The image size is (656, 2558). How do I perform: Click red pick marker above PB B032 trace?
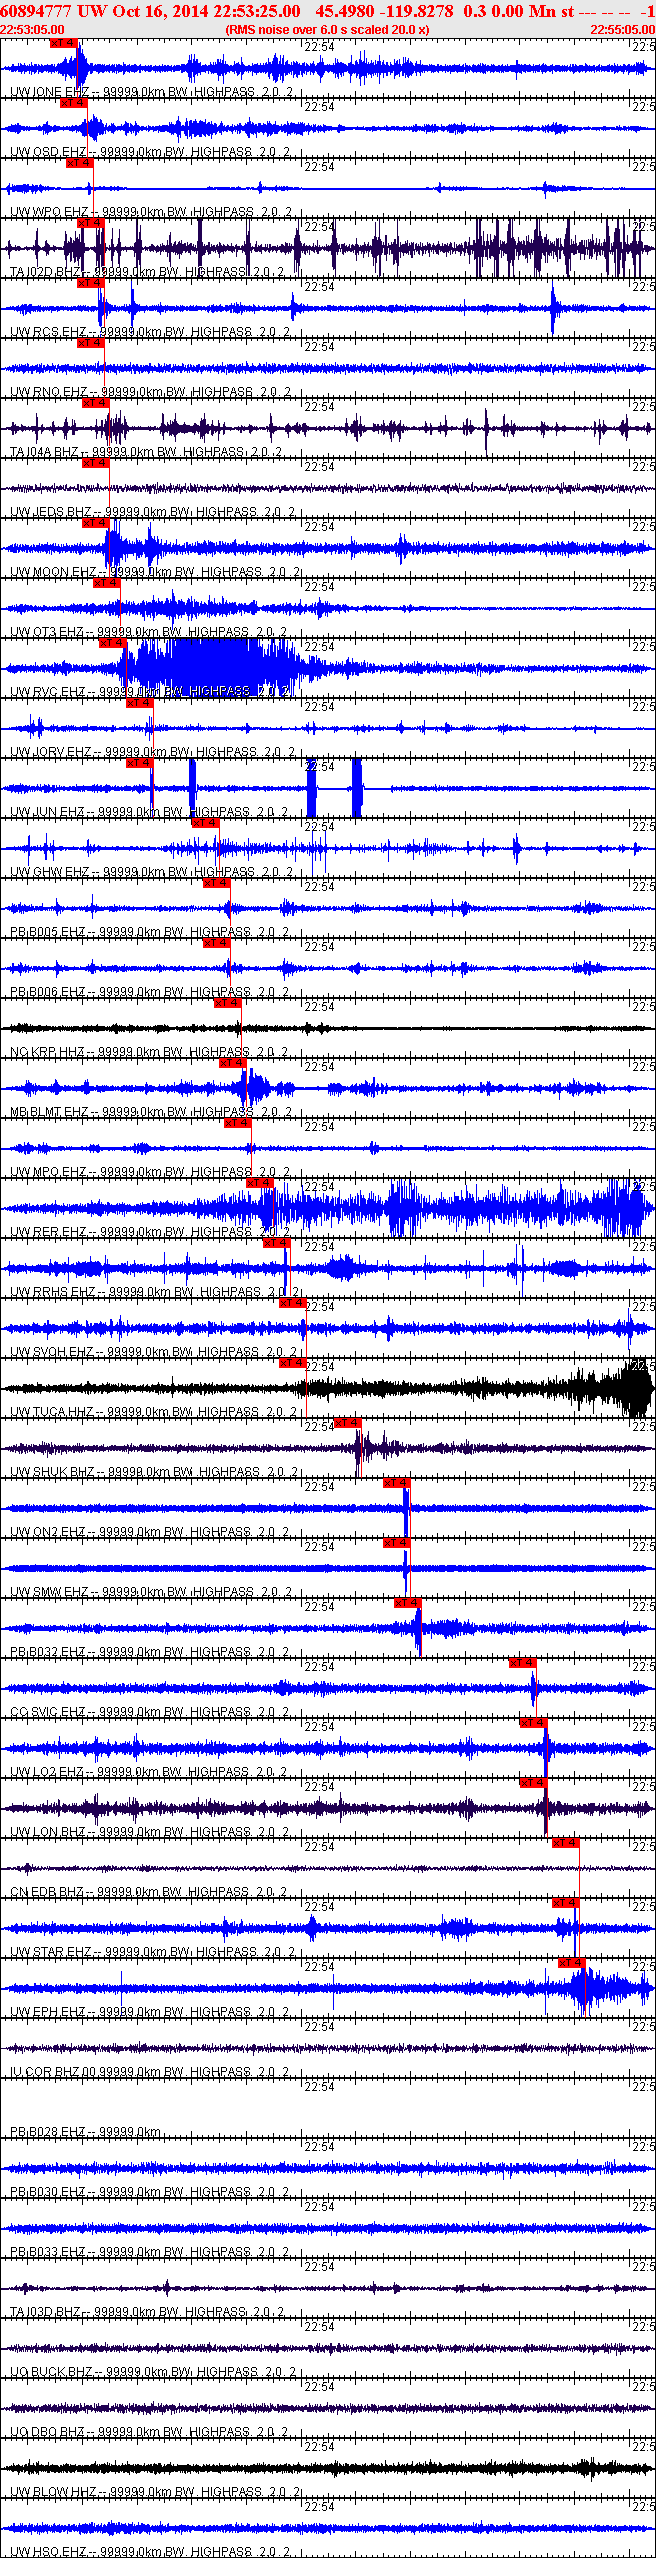(408, 1603)
